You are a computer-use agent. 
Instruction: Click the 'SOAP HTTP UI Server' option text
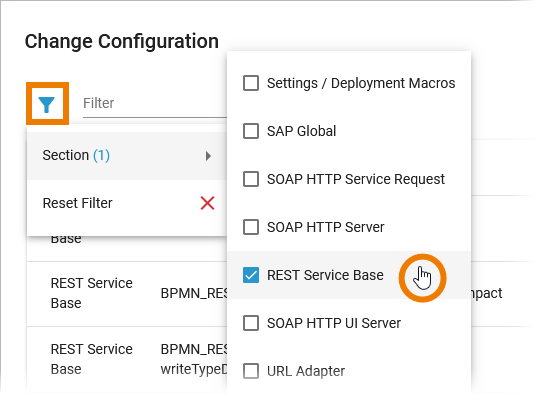click(334, 323)
